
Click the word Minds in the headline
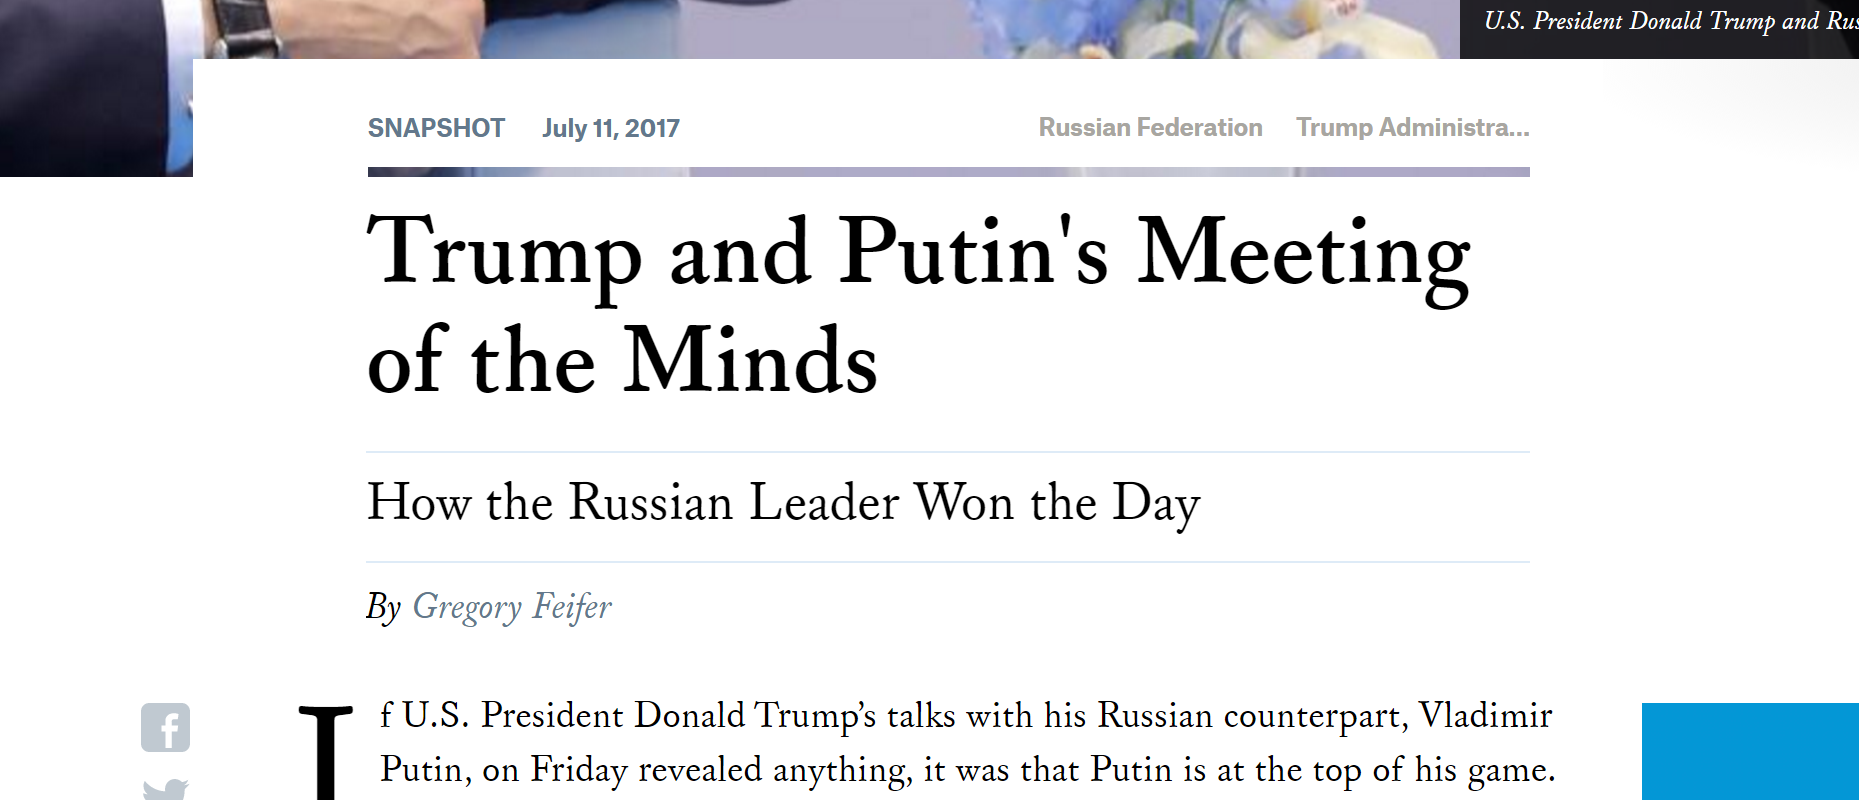click(x=751, y=361)
